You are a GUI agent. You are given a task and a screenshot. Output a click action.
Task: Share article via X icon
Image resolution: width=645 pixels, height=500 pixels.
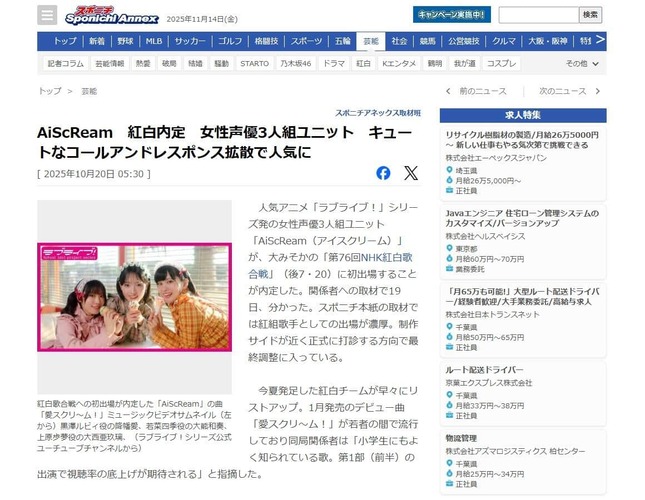pyautogui.click(x=411, y=173)
